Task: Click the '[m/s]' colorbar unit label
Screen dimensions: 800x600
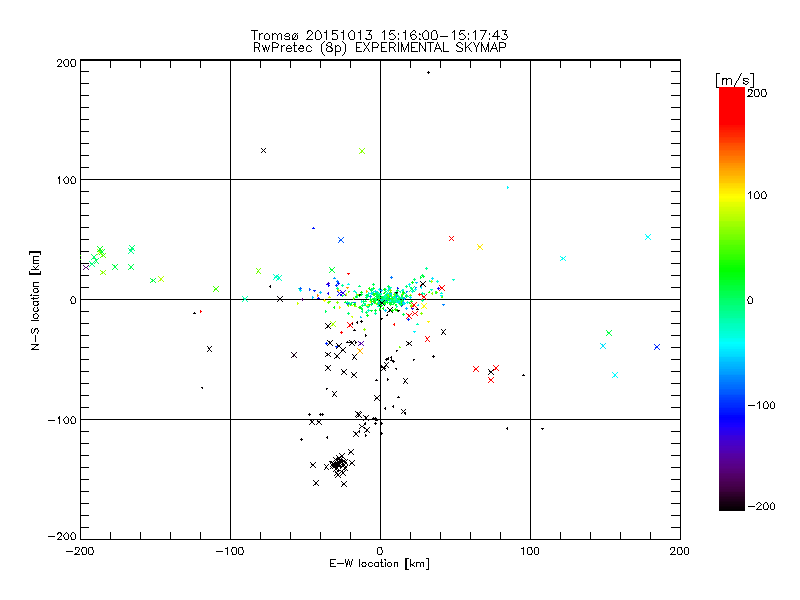Action: (x=735, y=80)
